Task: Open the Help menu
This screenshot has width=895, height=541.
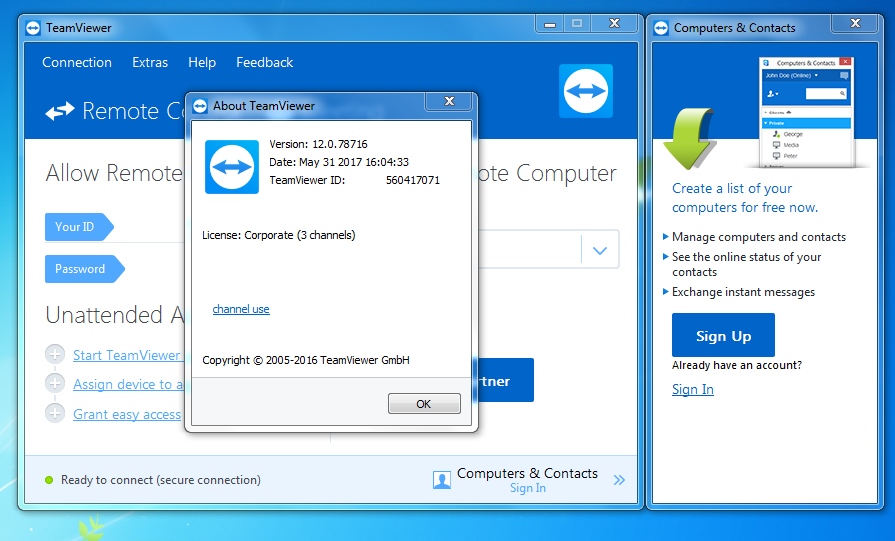Action: click(x=202, y=62)
